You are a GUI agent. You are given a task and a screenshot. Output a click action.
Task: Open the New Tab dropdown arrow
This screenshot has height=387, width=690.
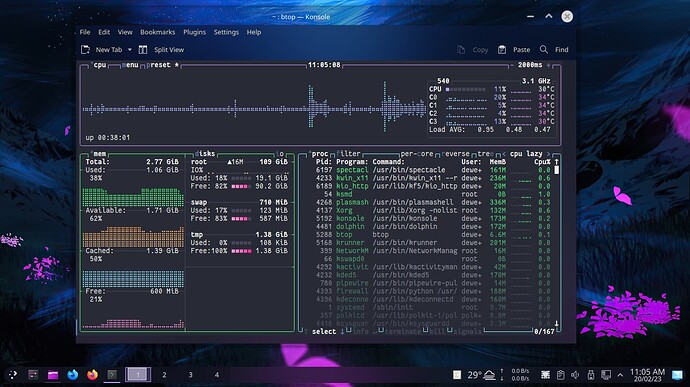pos(130,50)
